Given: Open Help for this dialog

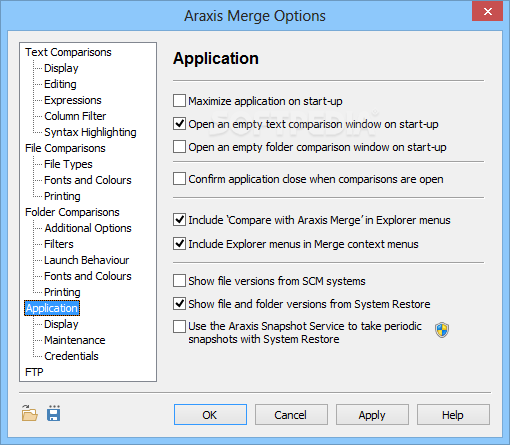Looking at the screenshot, I should (x=453, y=415).
